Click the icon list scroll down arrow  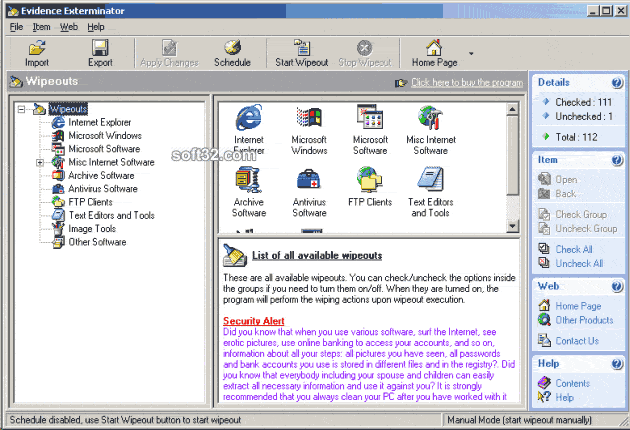(512, 226)
